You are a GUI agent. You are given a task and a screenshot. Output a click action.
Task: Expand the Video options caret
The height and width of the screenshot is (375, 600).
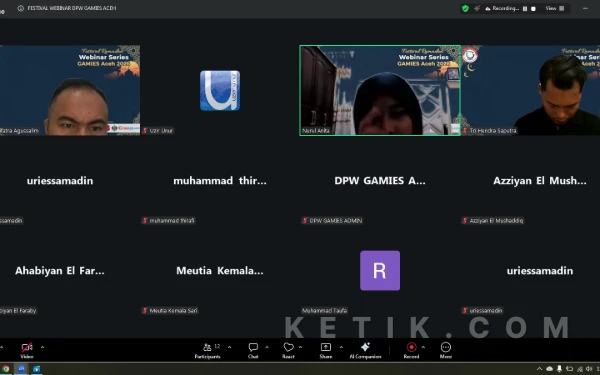pos(42,347)
